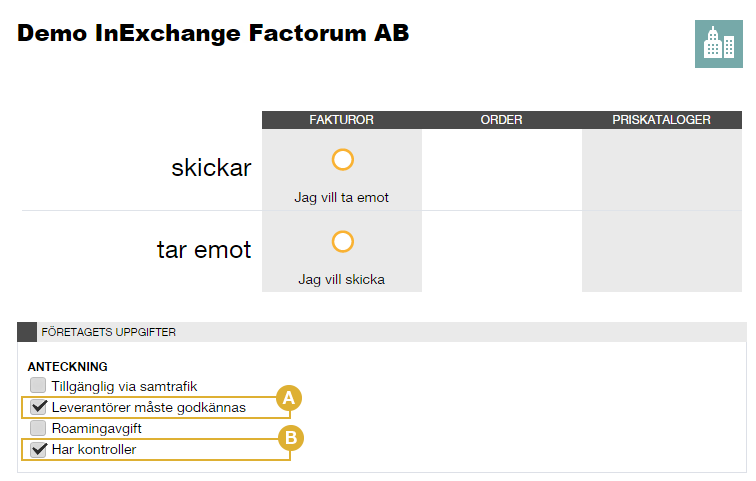Collapse the Företagets uppgifter section header

pos(382,332)
